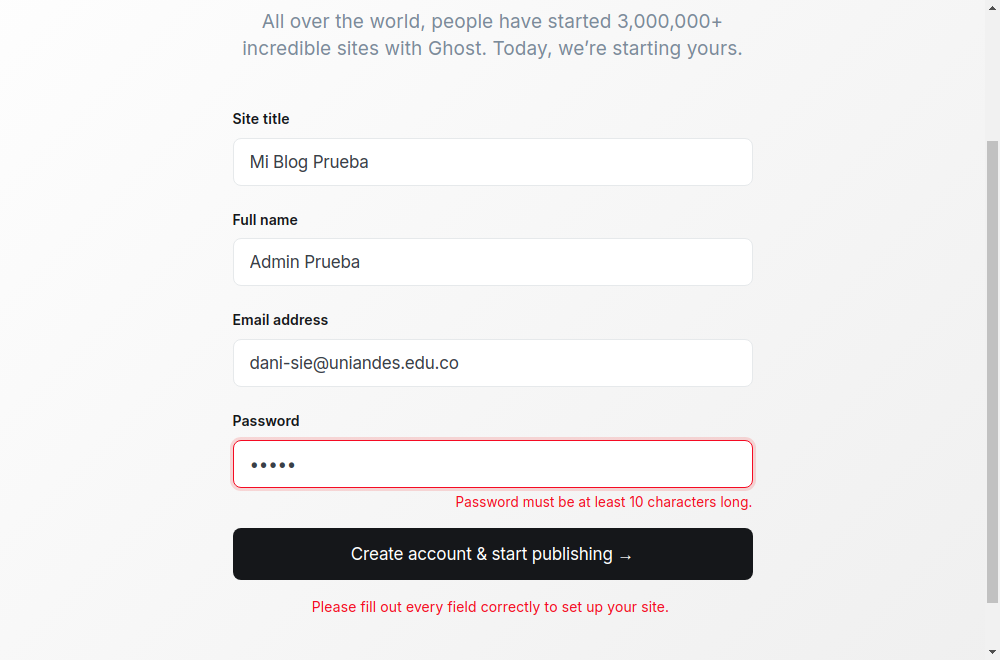Click the vertical scrollbar thumb
The width and height of the screenshot is (1000, 660).
[x=992, y=372]
